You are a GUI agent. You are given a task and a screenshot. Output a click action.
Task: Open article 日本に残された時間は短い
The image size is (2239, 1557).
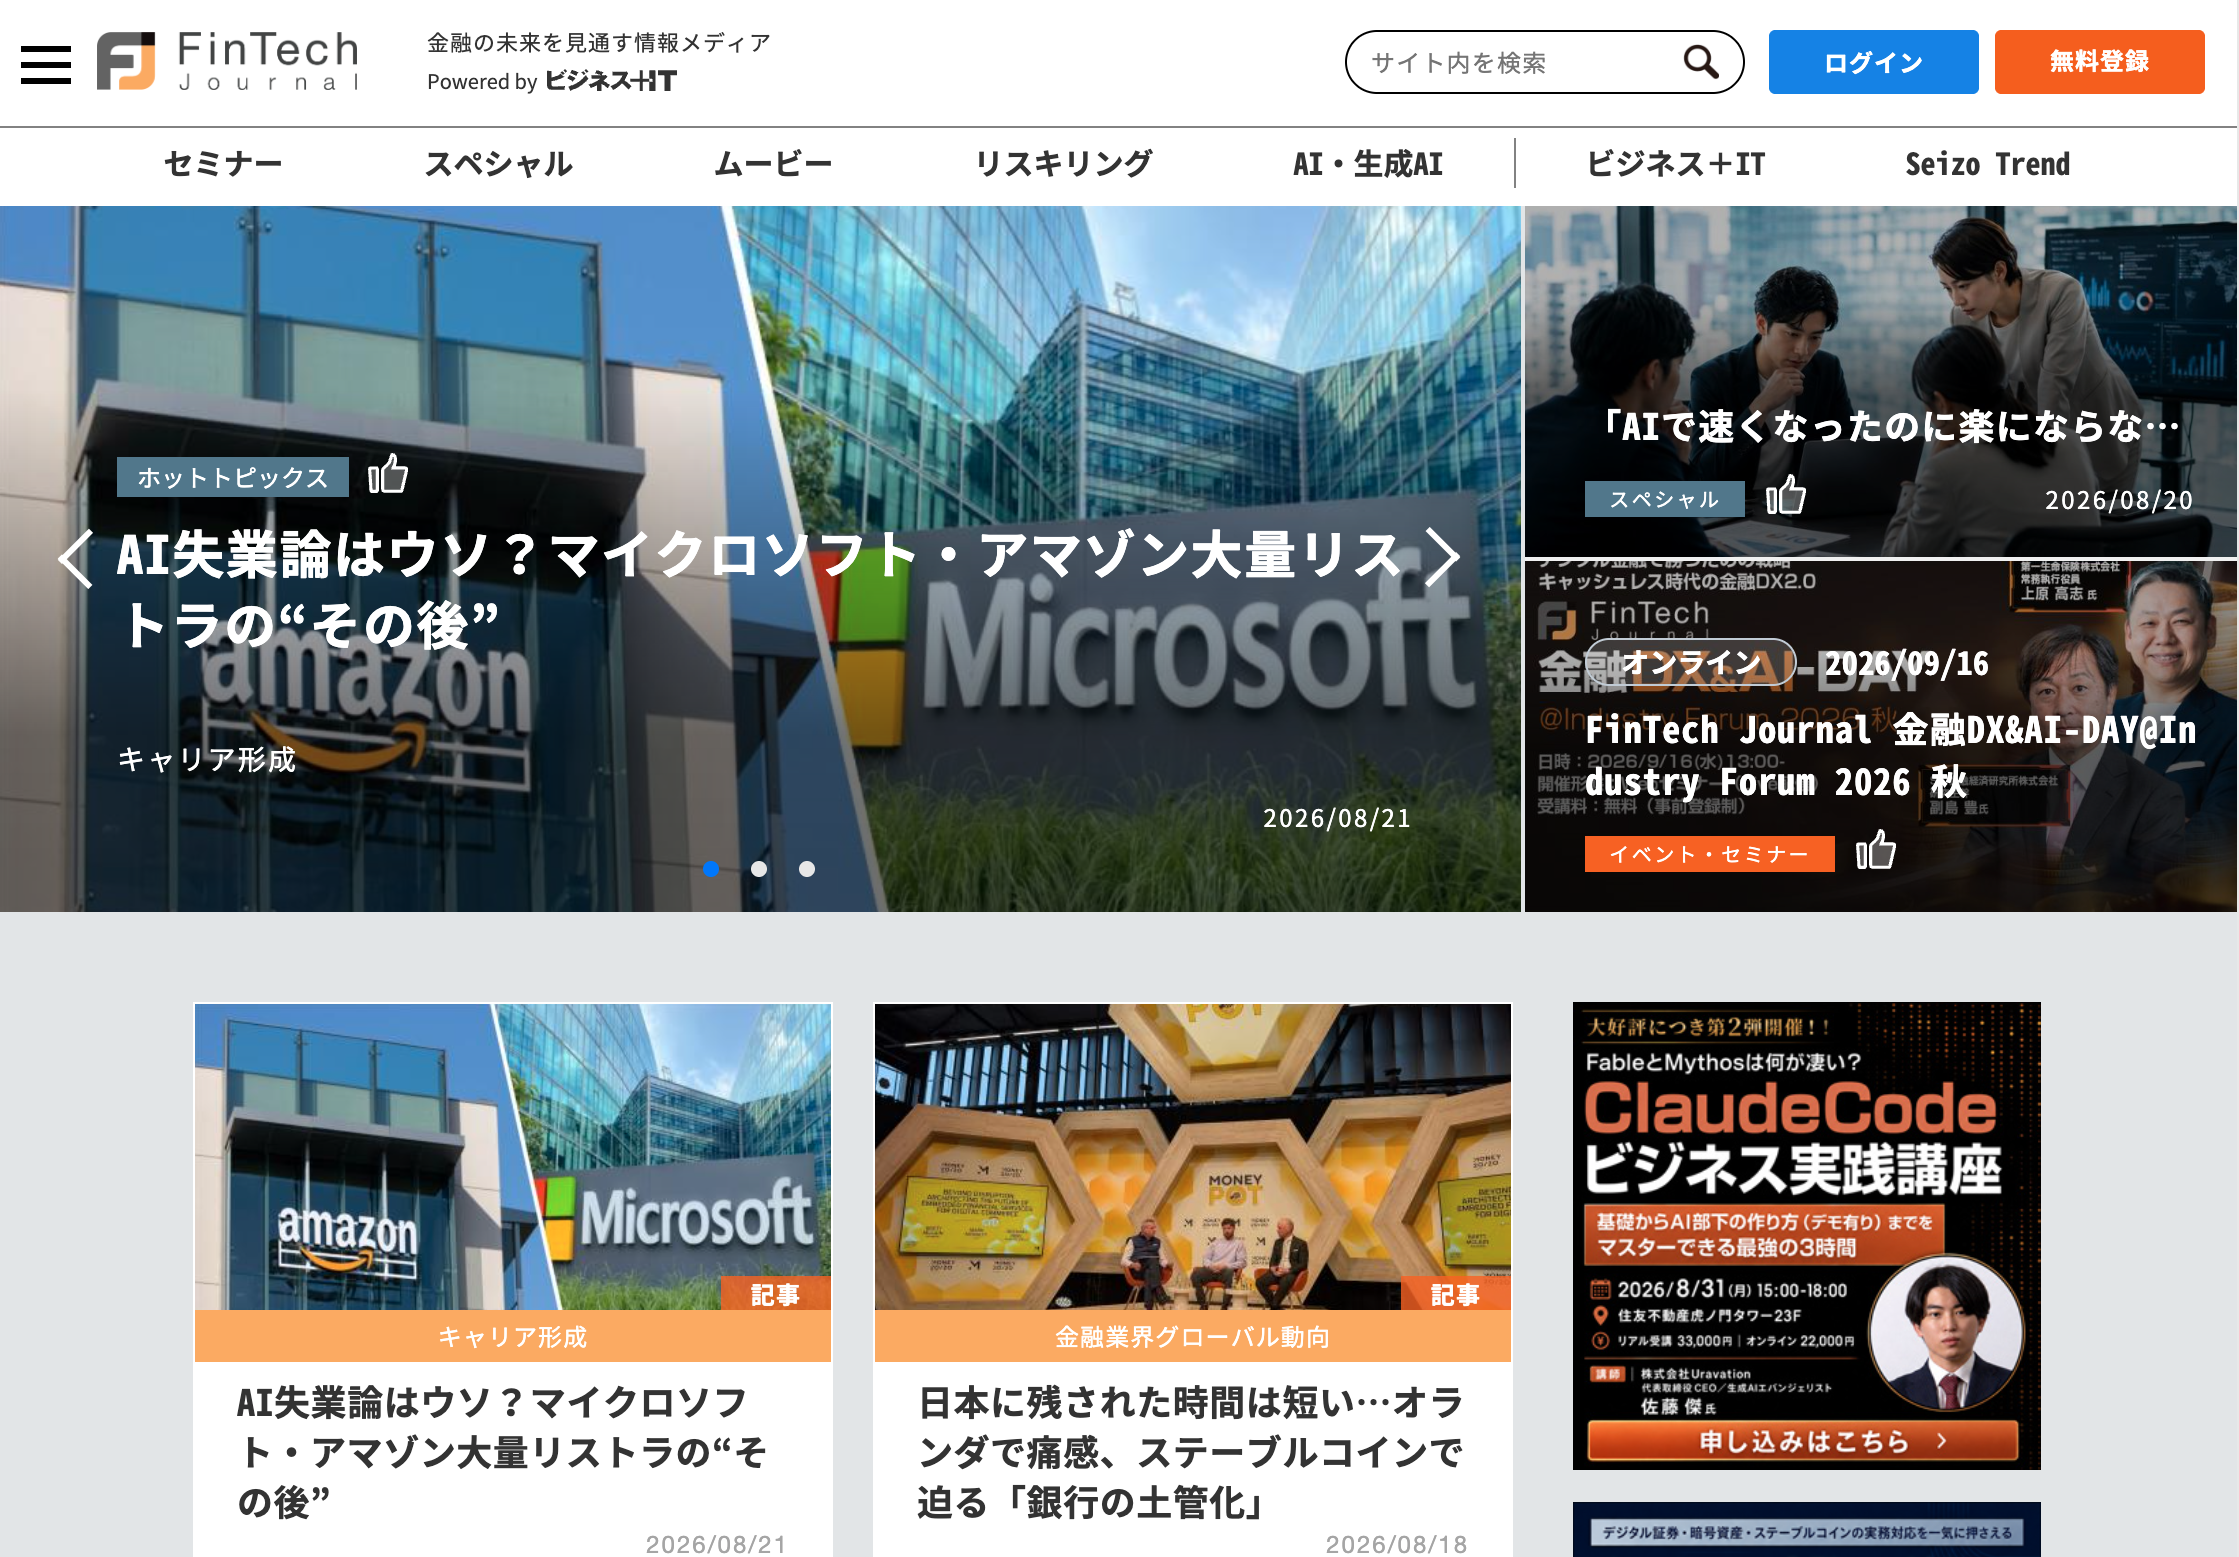[1190, 1452]
